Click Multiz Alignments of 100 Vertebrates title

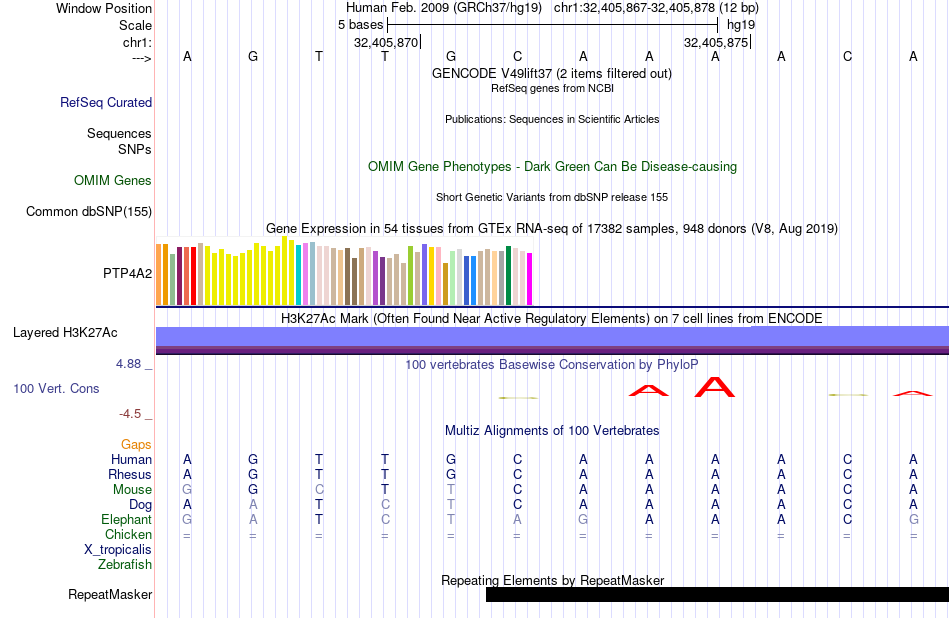coord(552,431)
